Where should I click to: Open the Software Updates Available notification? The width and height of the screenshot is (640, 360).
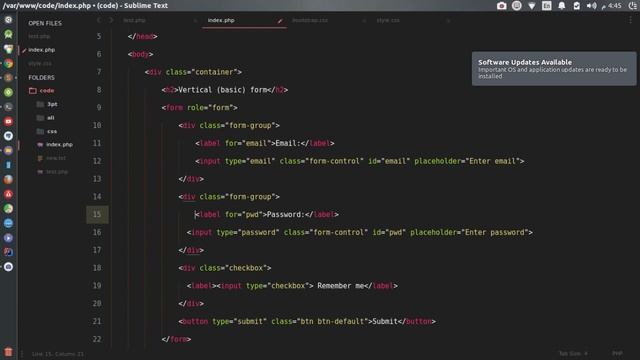[x=554, y=69]
